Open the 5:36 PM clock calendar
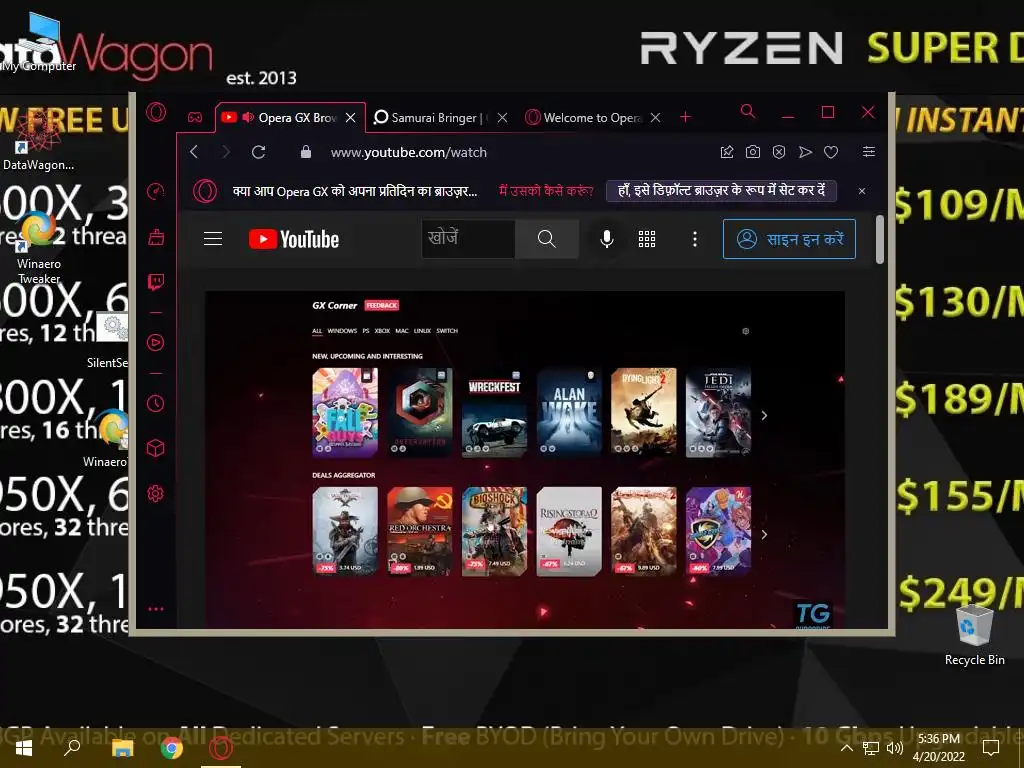 [x=938, y=748]
